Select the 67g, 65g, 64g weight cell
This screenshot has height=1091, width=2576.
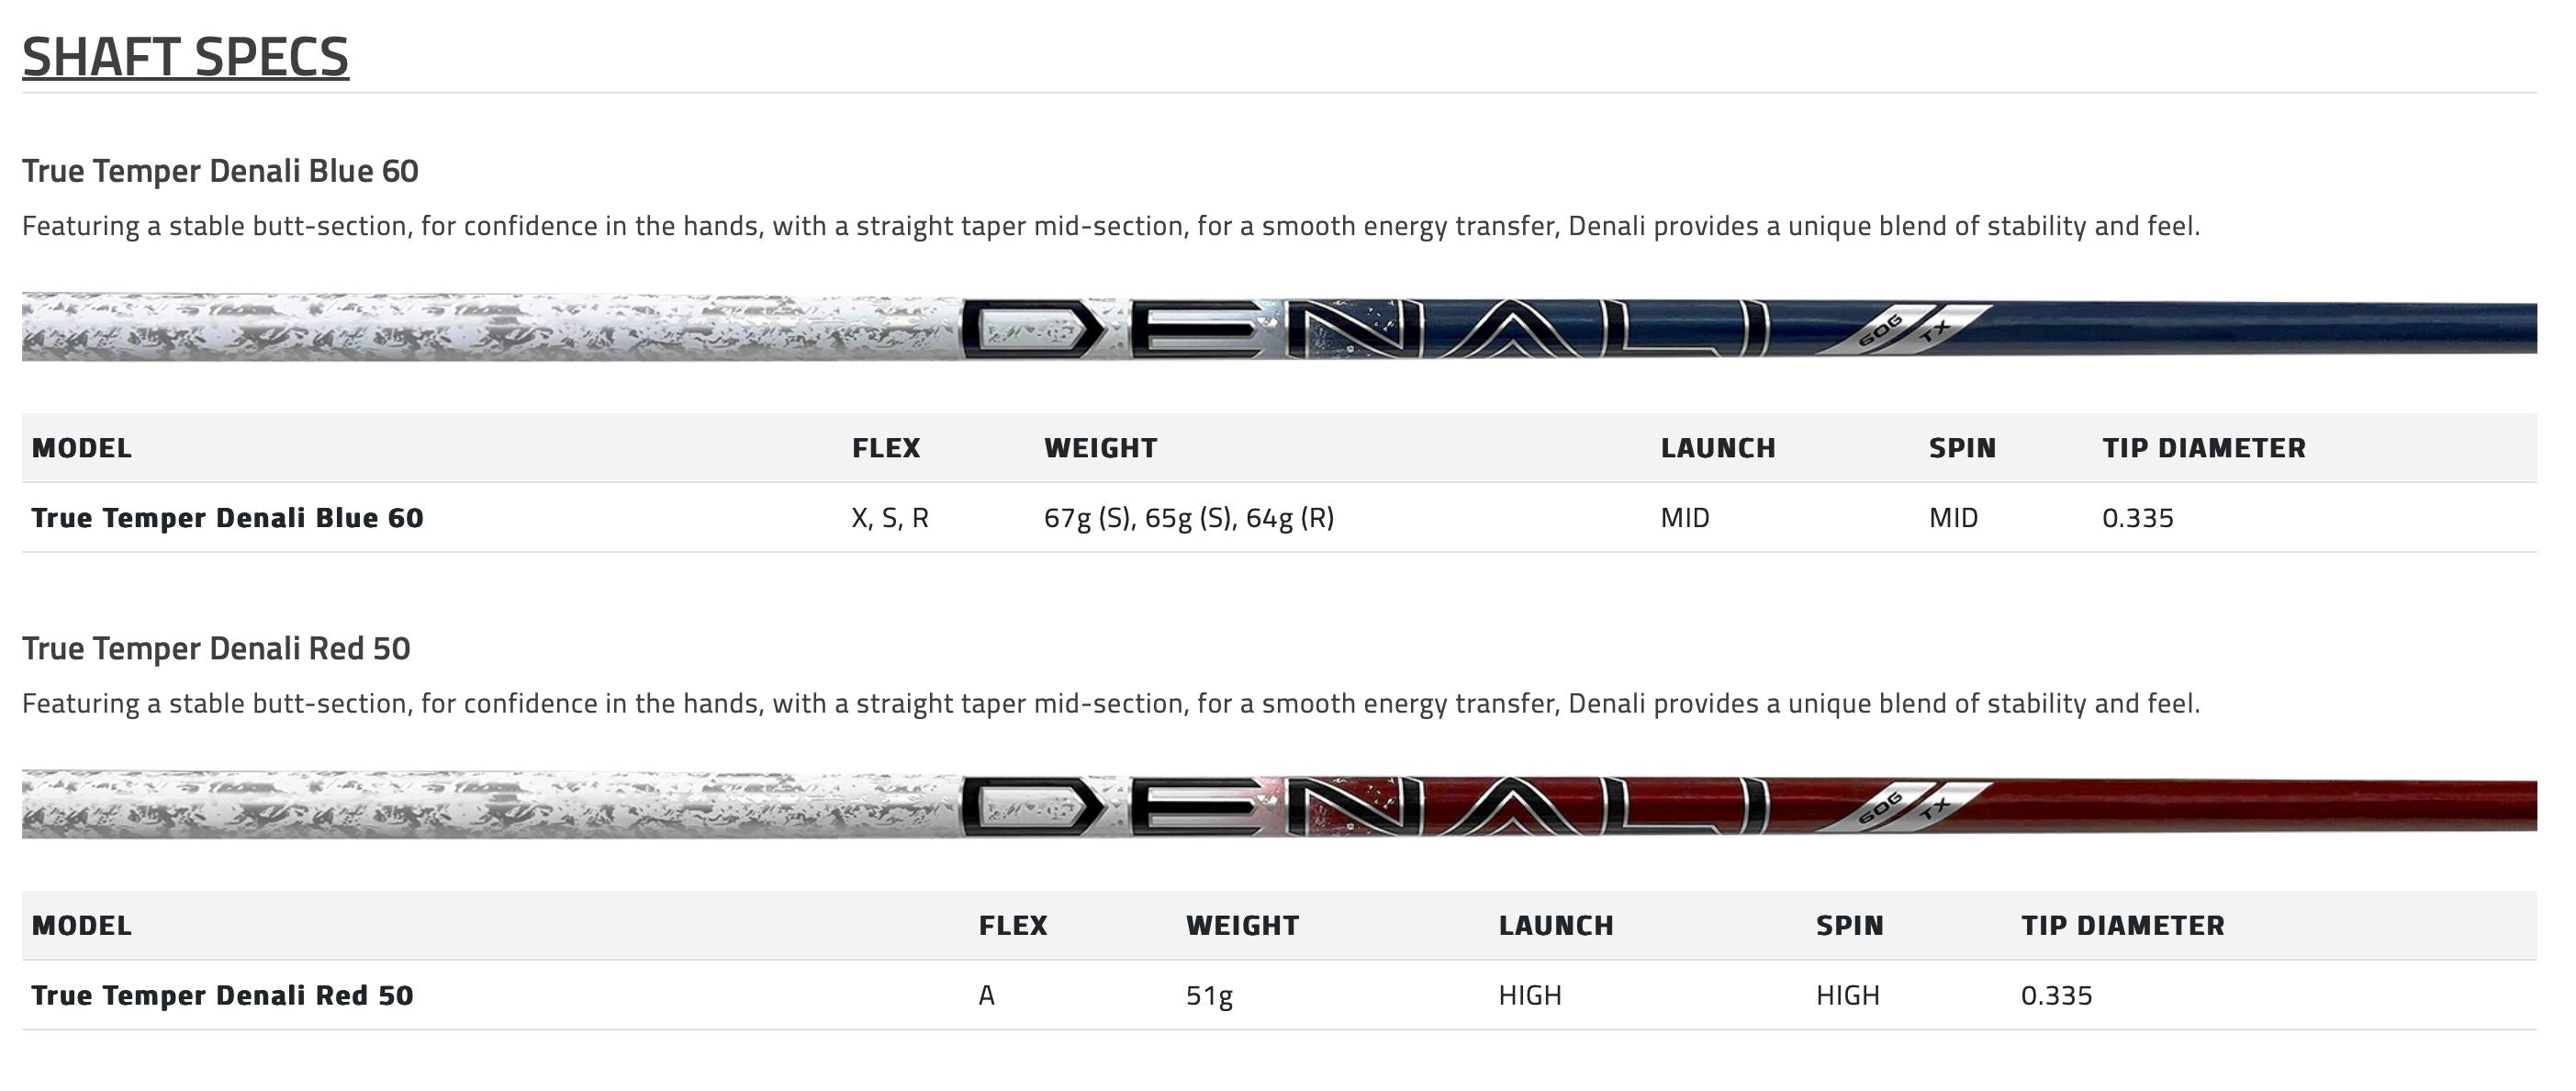click(1188, 518)
